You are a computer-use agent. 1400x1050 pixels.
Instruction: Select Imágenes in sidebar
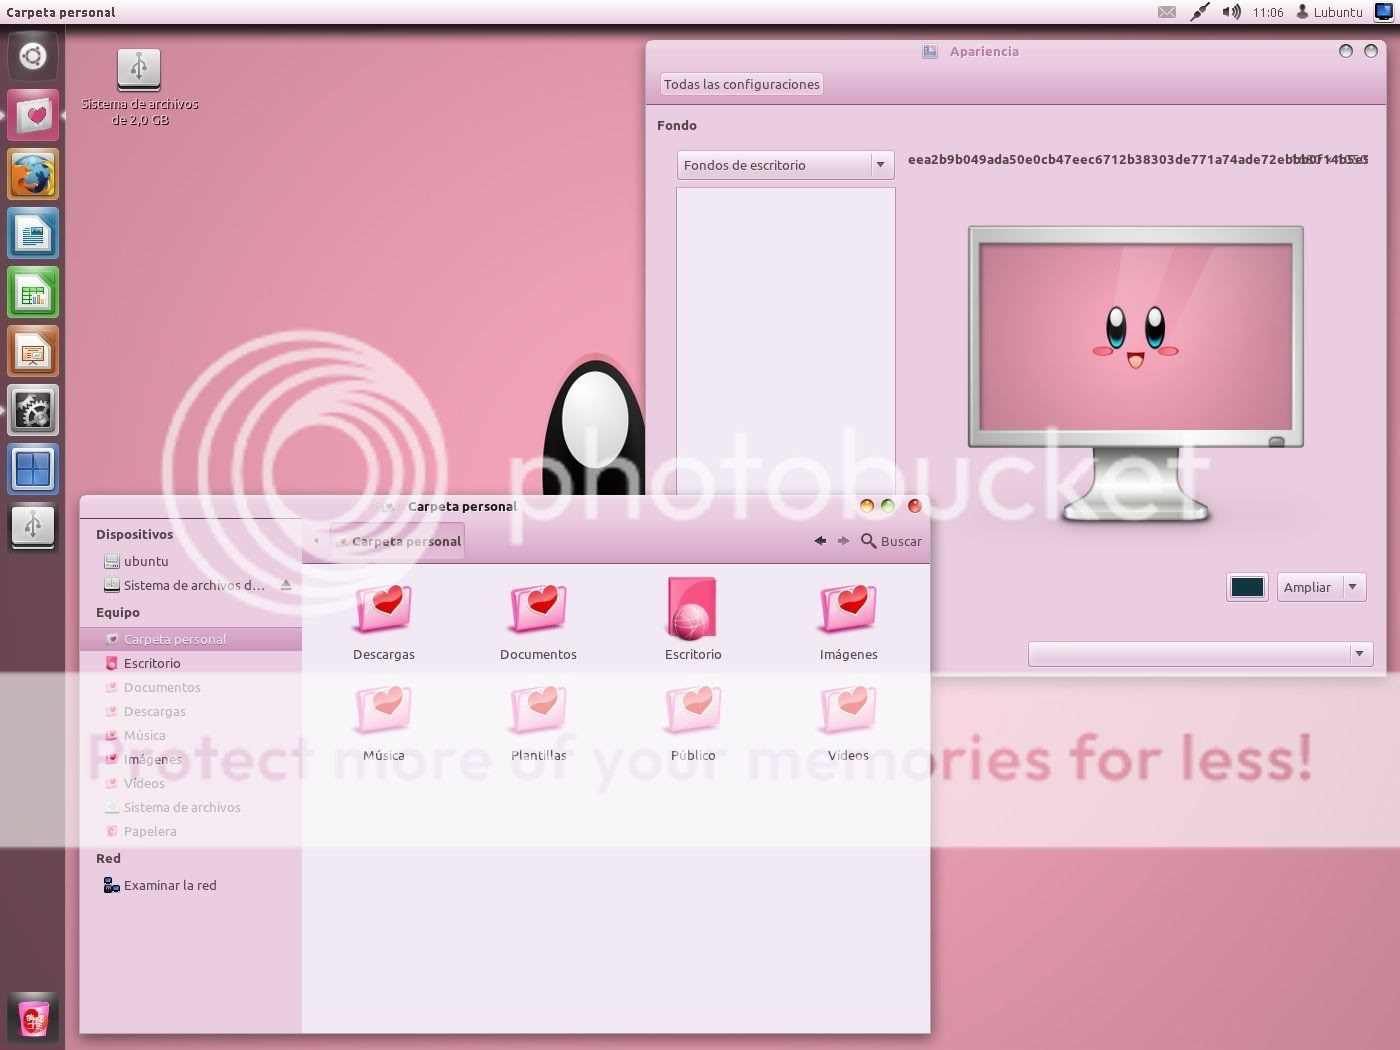[190, 759]
